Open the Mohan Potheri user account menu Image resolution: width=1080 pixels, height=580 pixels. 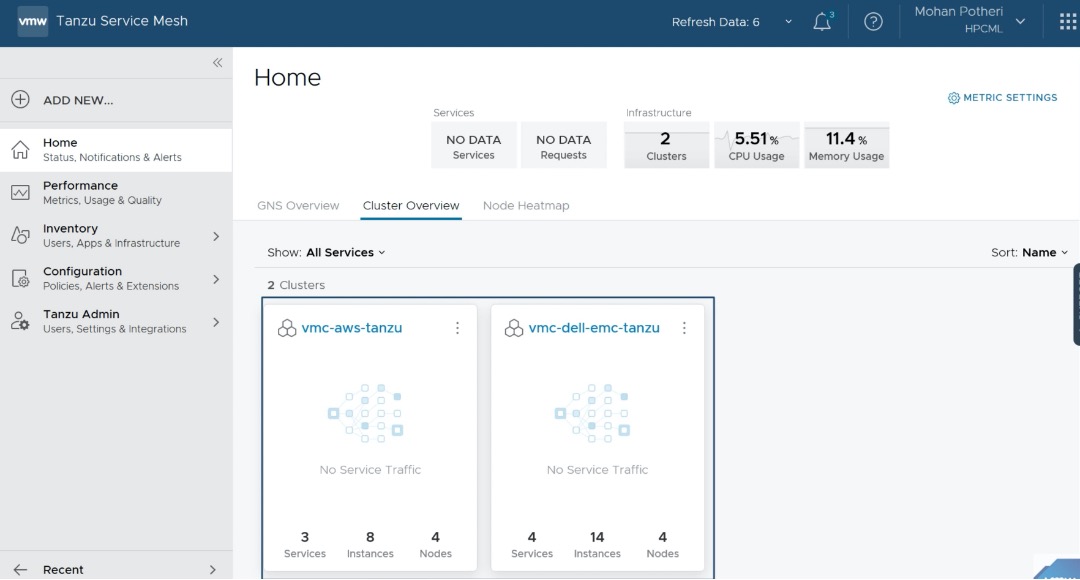click(970, 21)
